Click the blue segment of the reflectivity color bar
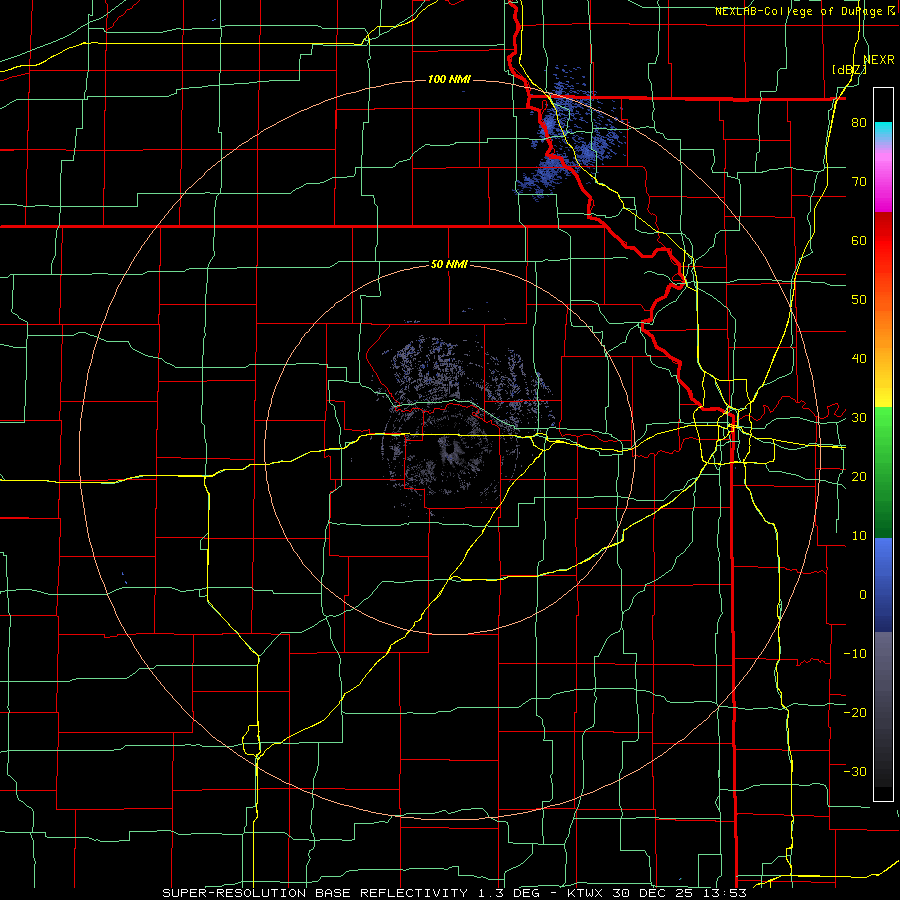Screen dimensions: 900x900 [883, 584]
